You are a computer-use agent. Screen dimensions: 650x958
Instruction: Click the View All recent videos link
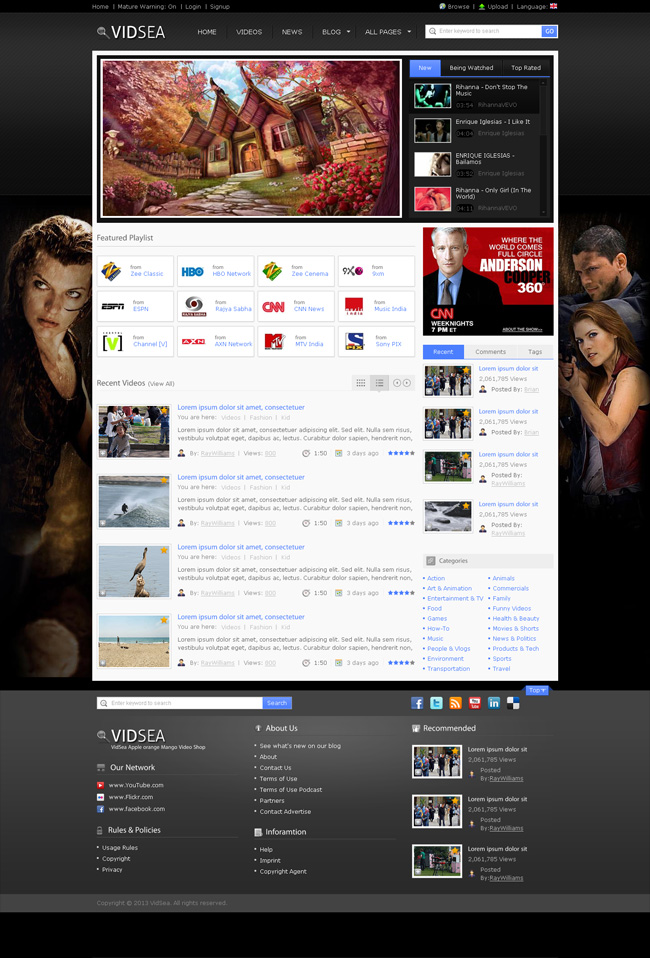click(x=161, y=384)
